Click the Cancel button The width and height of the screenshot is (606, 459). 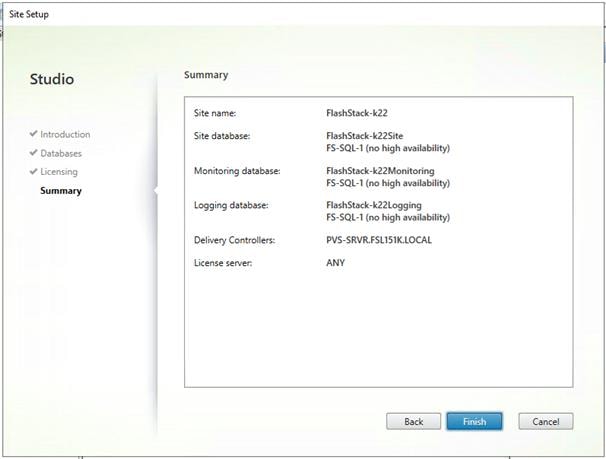coord(545,421)
